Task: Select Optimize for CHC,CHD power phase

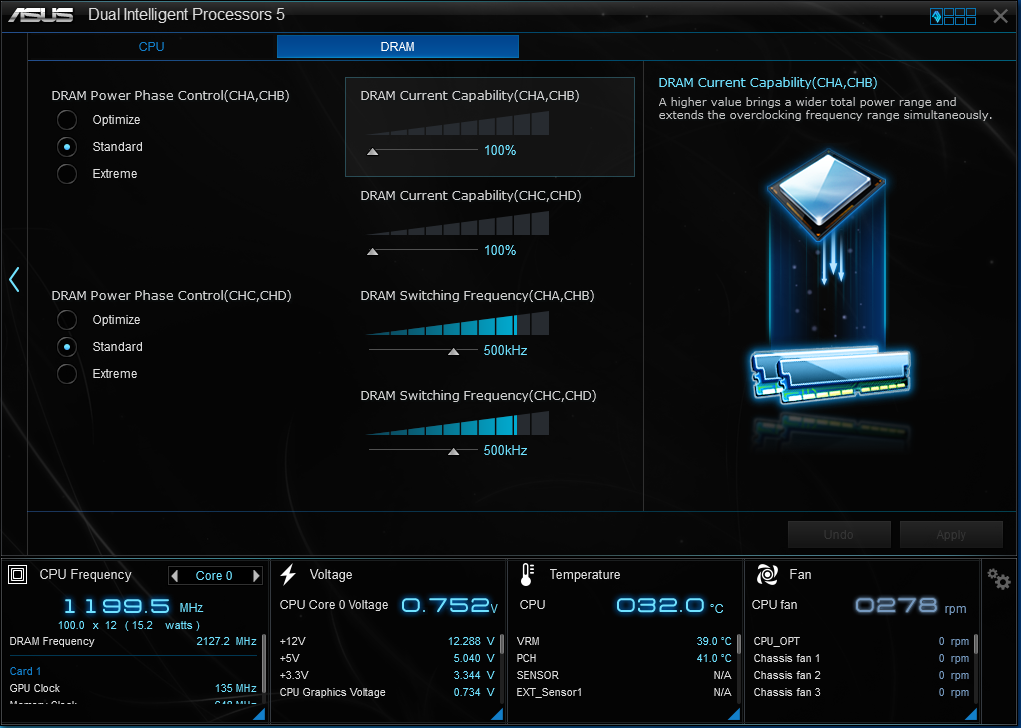Action: [67, 320]
